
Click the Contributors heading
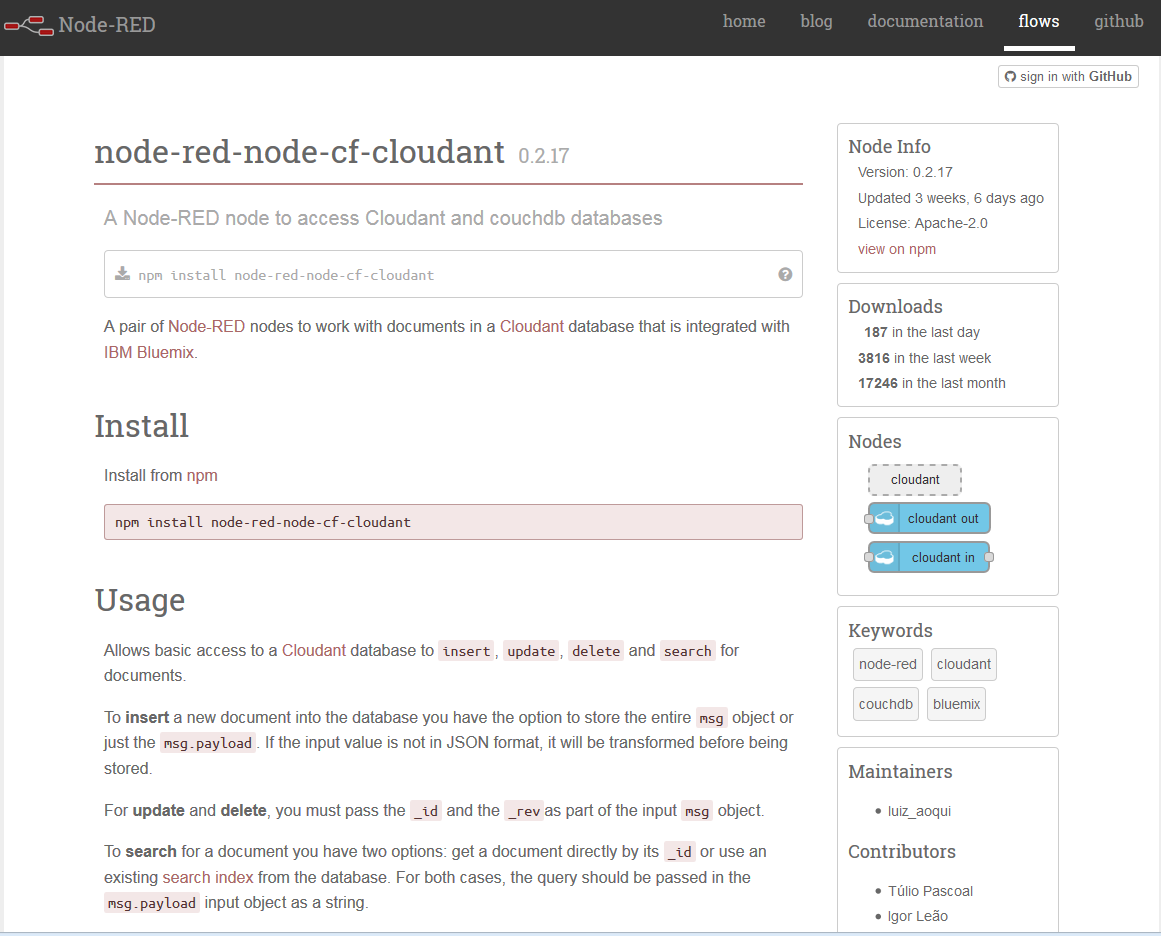coord(902,852)
